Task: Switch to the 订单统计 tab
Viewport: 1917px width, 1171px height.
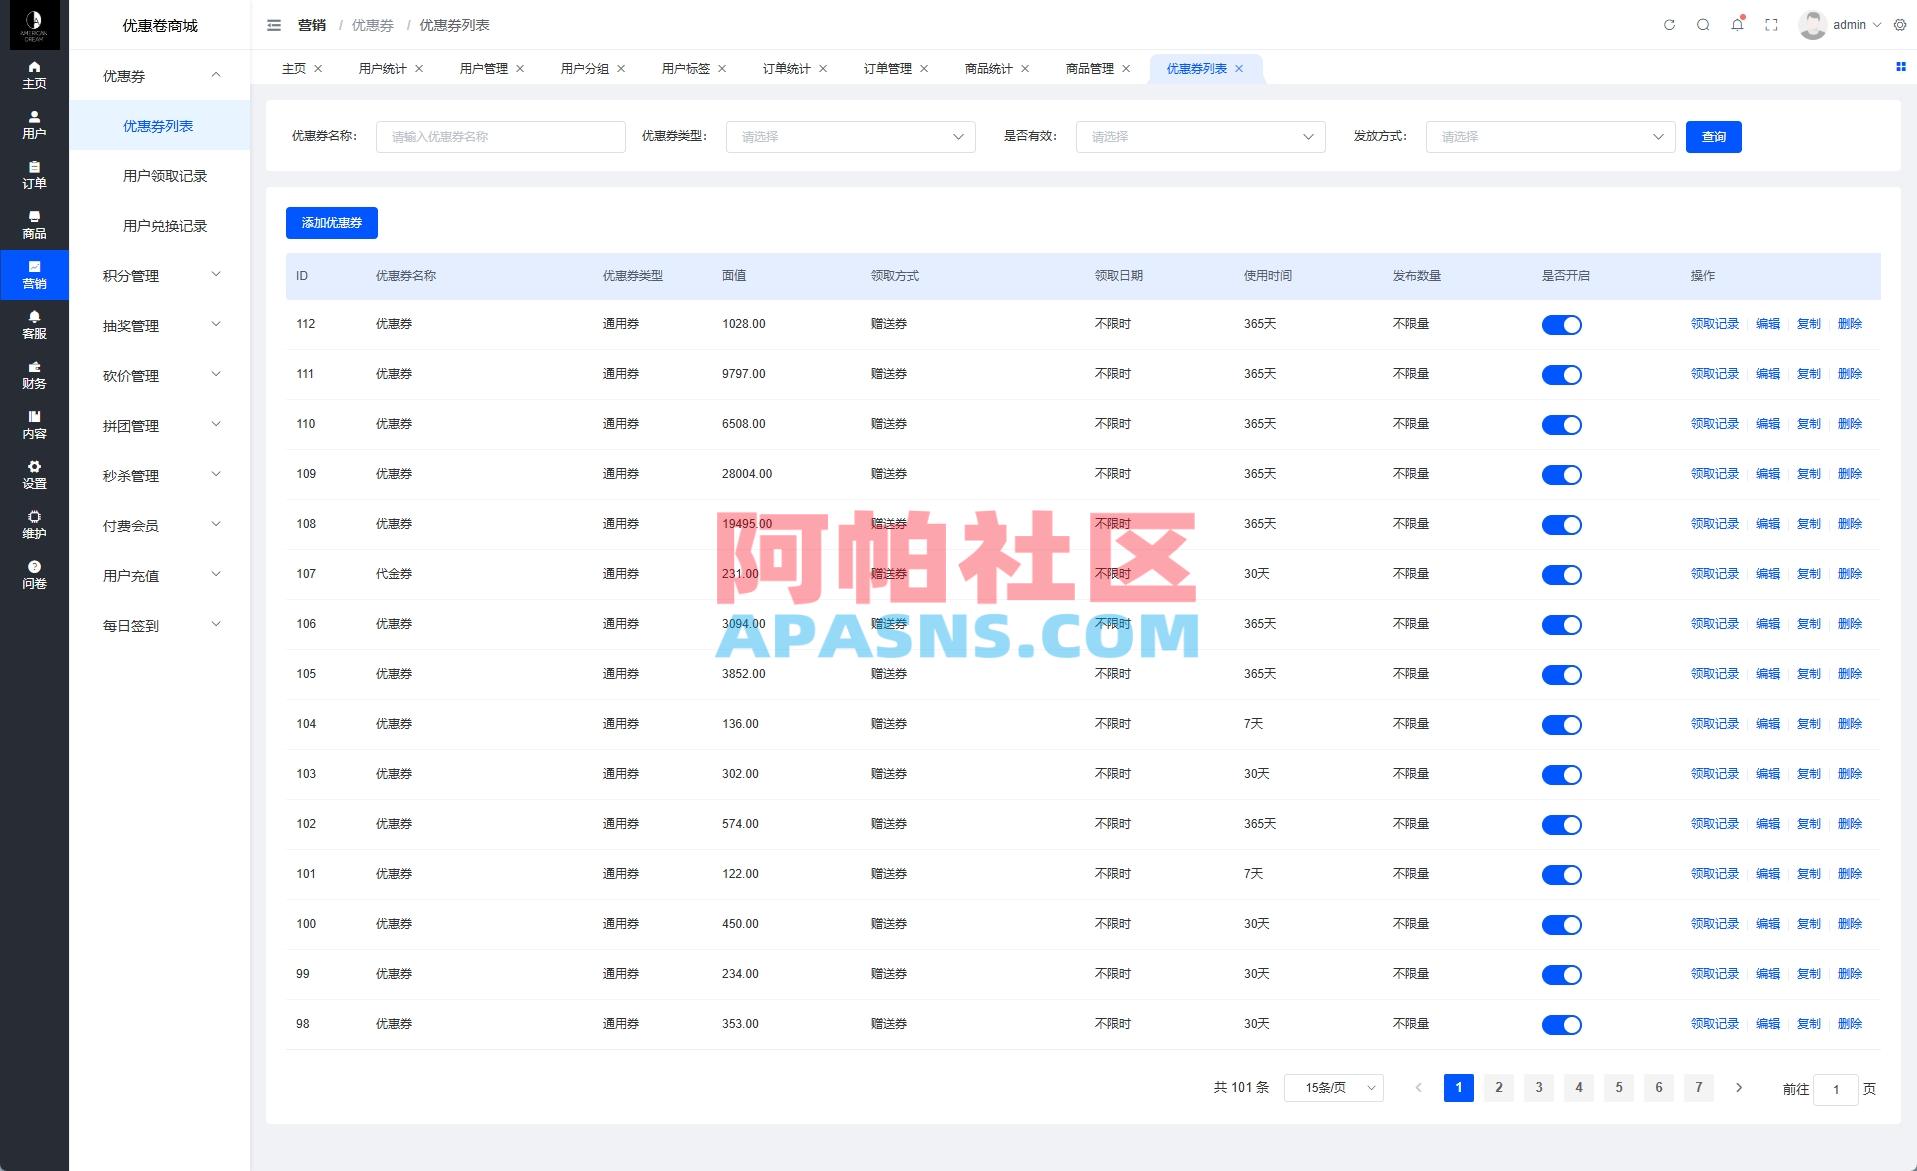Action: coord(787,68)
